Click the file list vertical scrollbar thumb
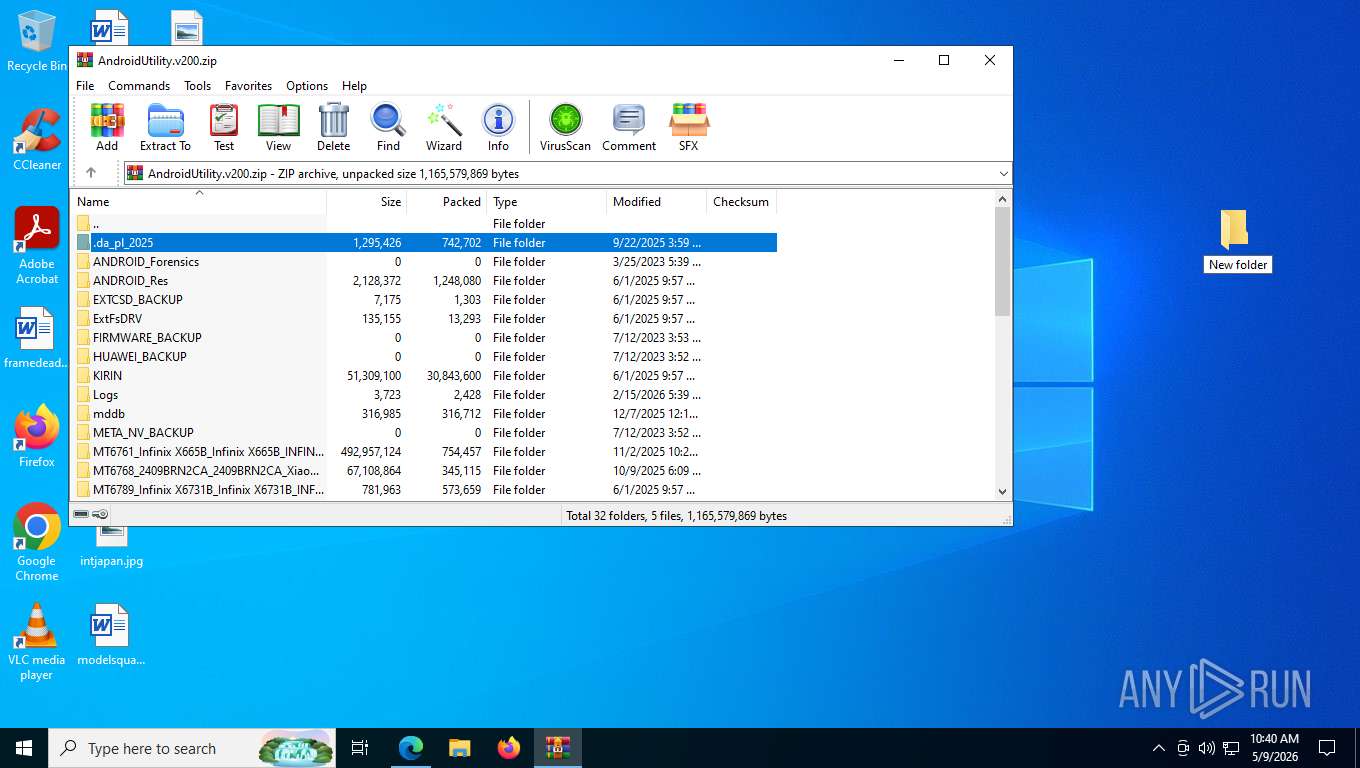 (x=1003, y=262)
